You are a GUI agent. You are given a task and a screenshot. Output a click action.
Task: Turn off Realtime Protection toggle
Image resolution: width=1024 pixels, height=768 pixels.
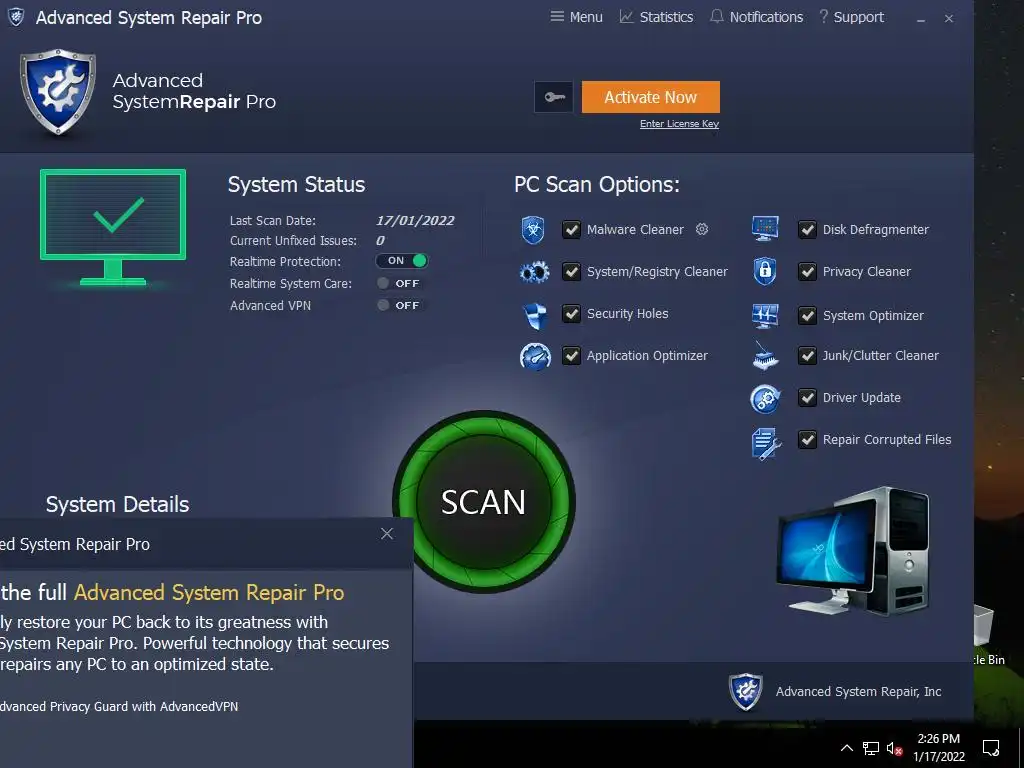coord(402,261)
